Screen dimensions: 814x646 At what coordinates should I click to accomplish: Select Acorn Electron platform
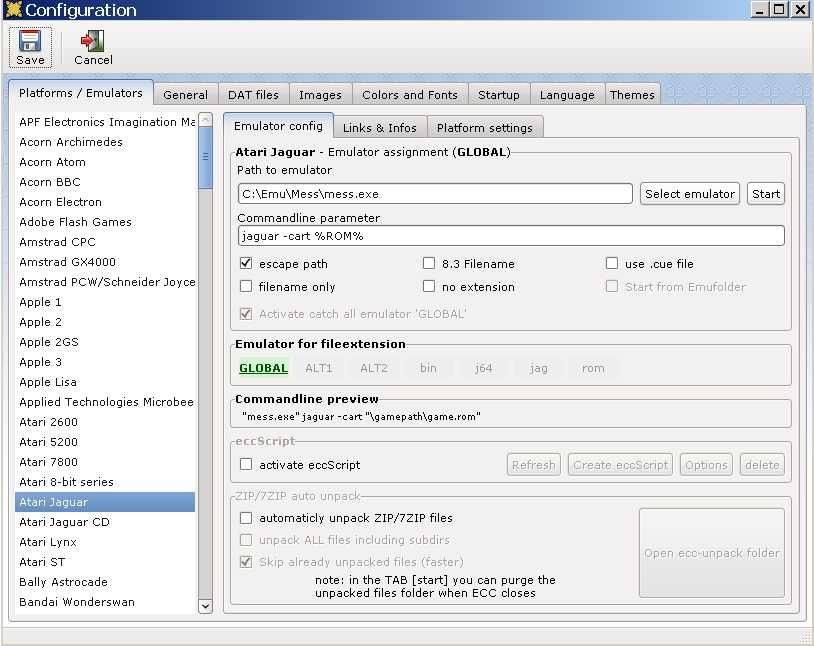pyautogui.click(x=105, y=202)
